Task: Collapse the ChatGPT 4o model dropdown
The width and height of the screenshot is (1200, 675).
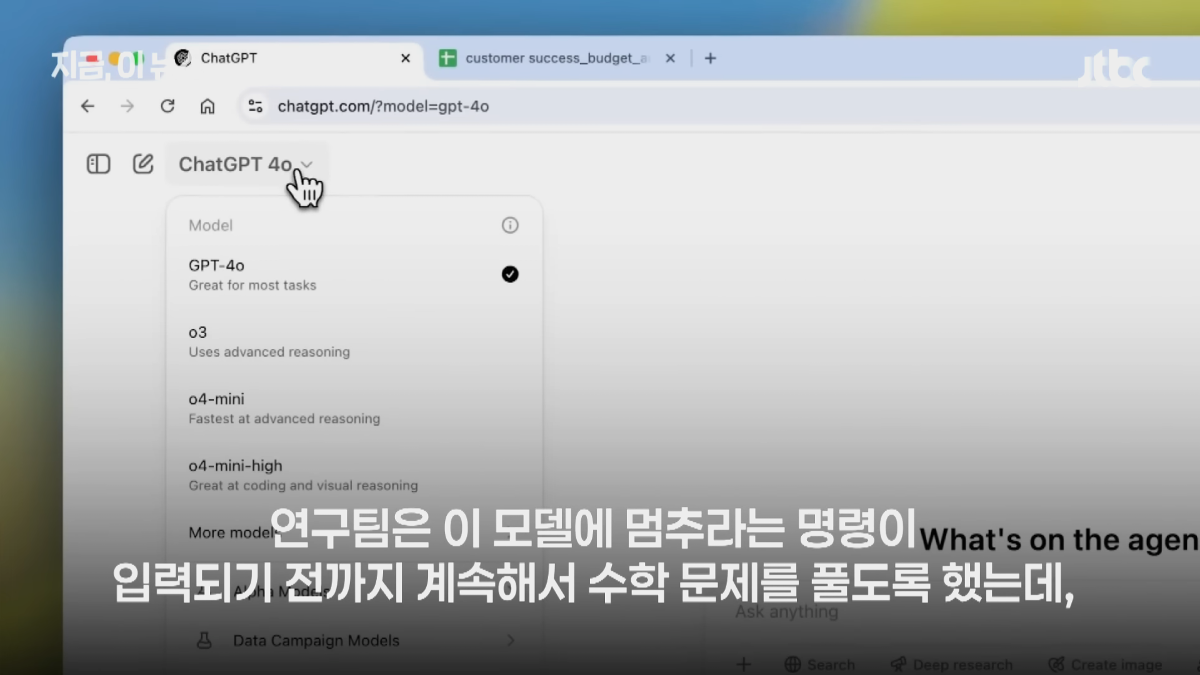Action: coord(246,164)
